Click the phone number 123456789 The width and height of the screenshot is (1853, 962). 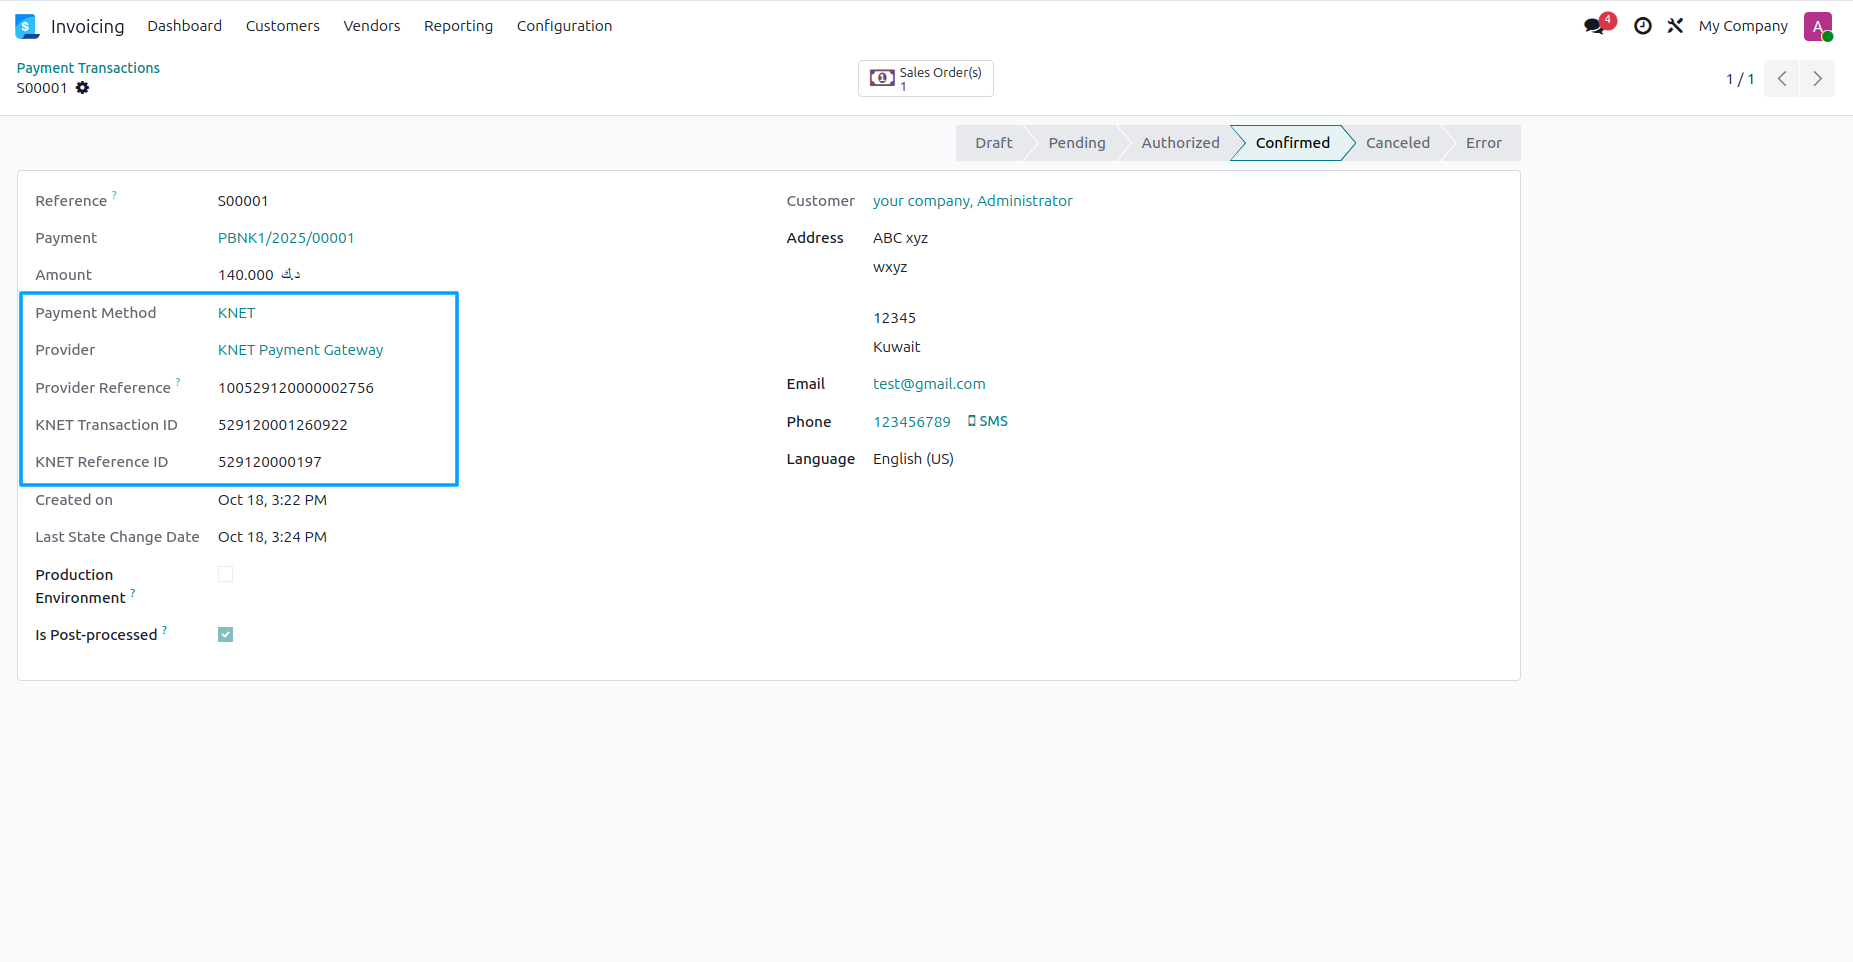point(912,422)
